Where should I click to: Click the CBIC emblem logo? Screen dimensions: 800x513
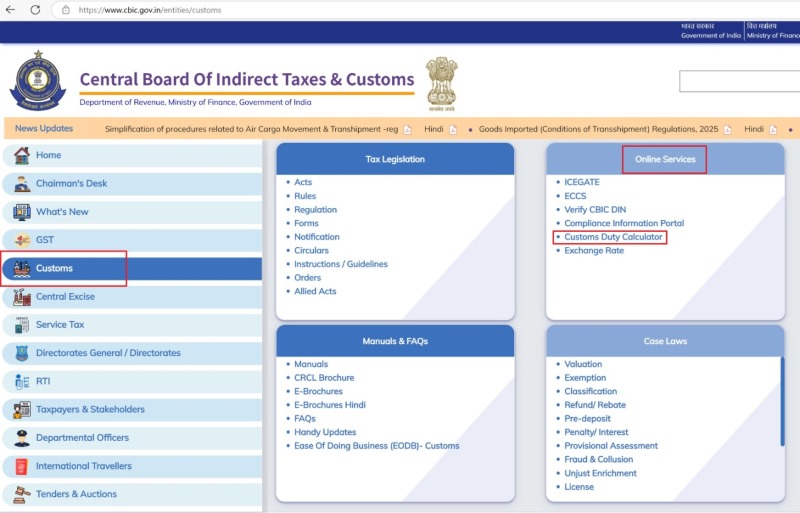(x=37, y=80)
